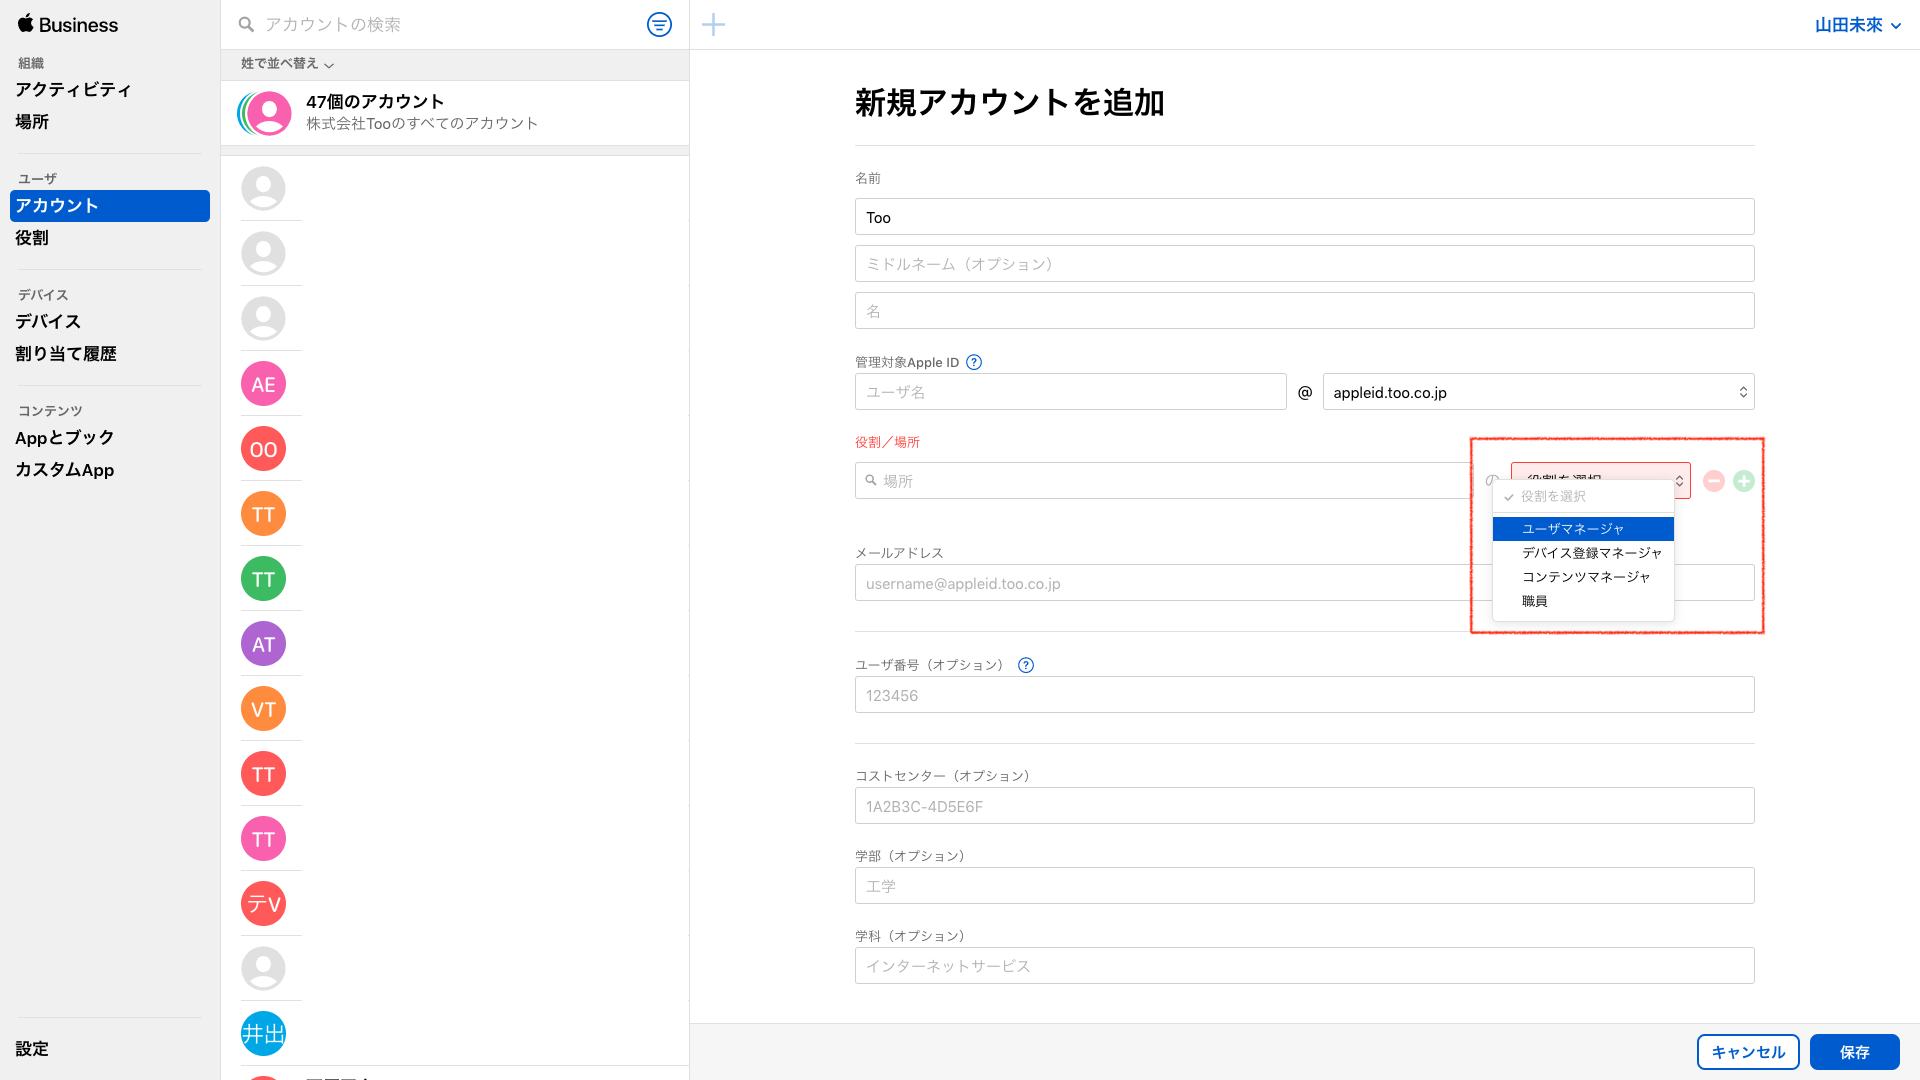Click the 保存 button
The image size is (1920, 1080).
pyautogui.click(x=1855, y=1052)
